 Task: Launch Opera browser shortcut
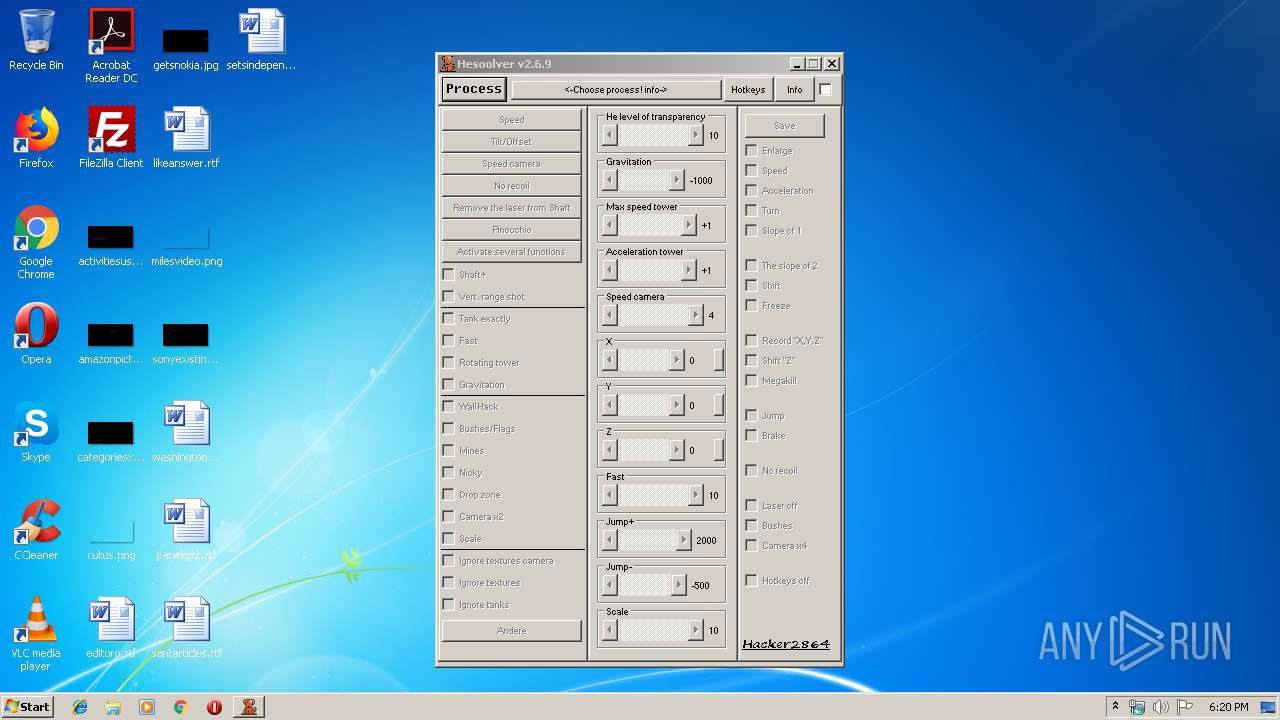pos(36,334)
